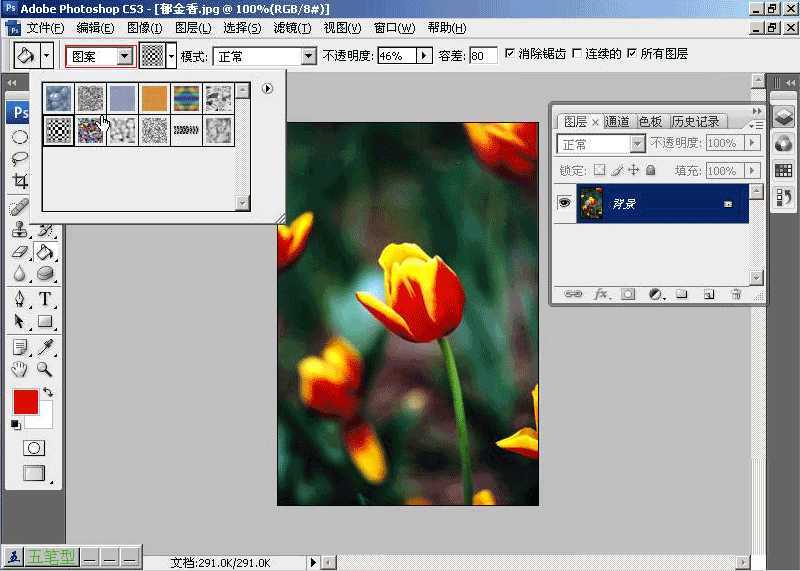Open the pattern picker flyout menu arrow
The height and width of the screenshot is (571, 800).
tap(267, 89)
